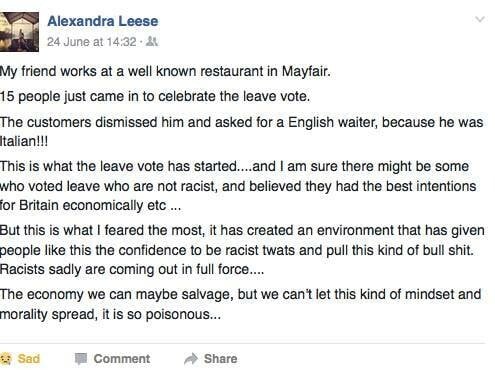Click the line 'Racists sadly are coming out'
Image resolution: width=495 pixels, height=370 pixels.
coord(132,269)
